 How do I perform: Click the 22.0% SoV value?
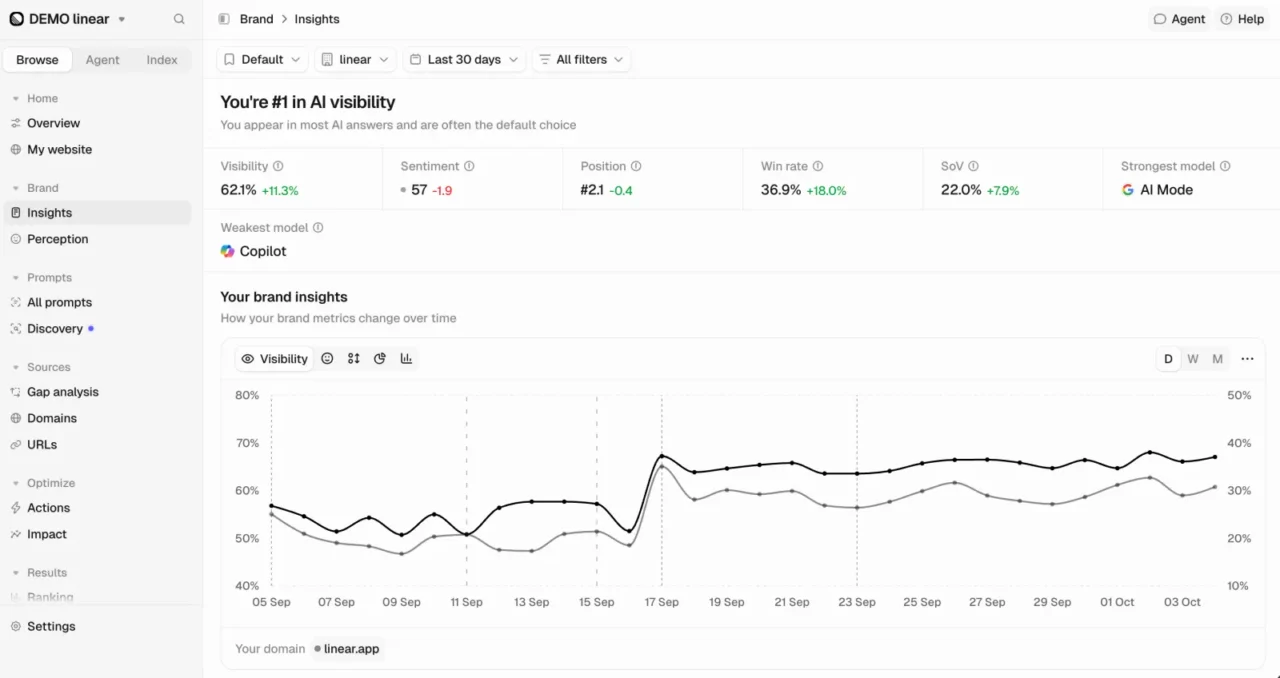tap(961, 190)
